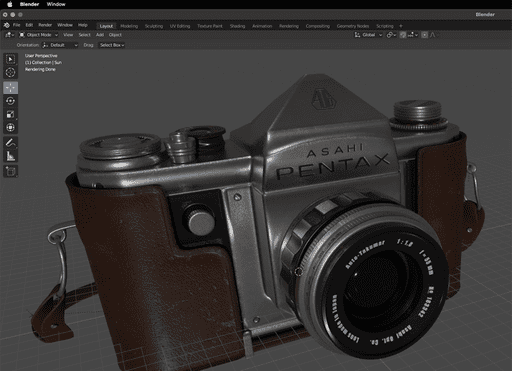Open the Render menu
The height and width of the screenshot is (371, 512).
[45, 25]
